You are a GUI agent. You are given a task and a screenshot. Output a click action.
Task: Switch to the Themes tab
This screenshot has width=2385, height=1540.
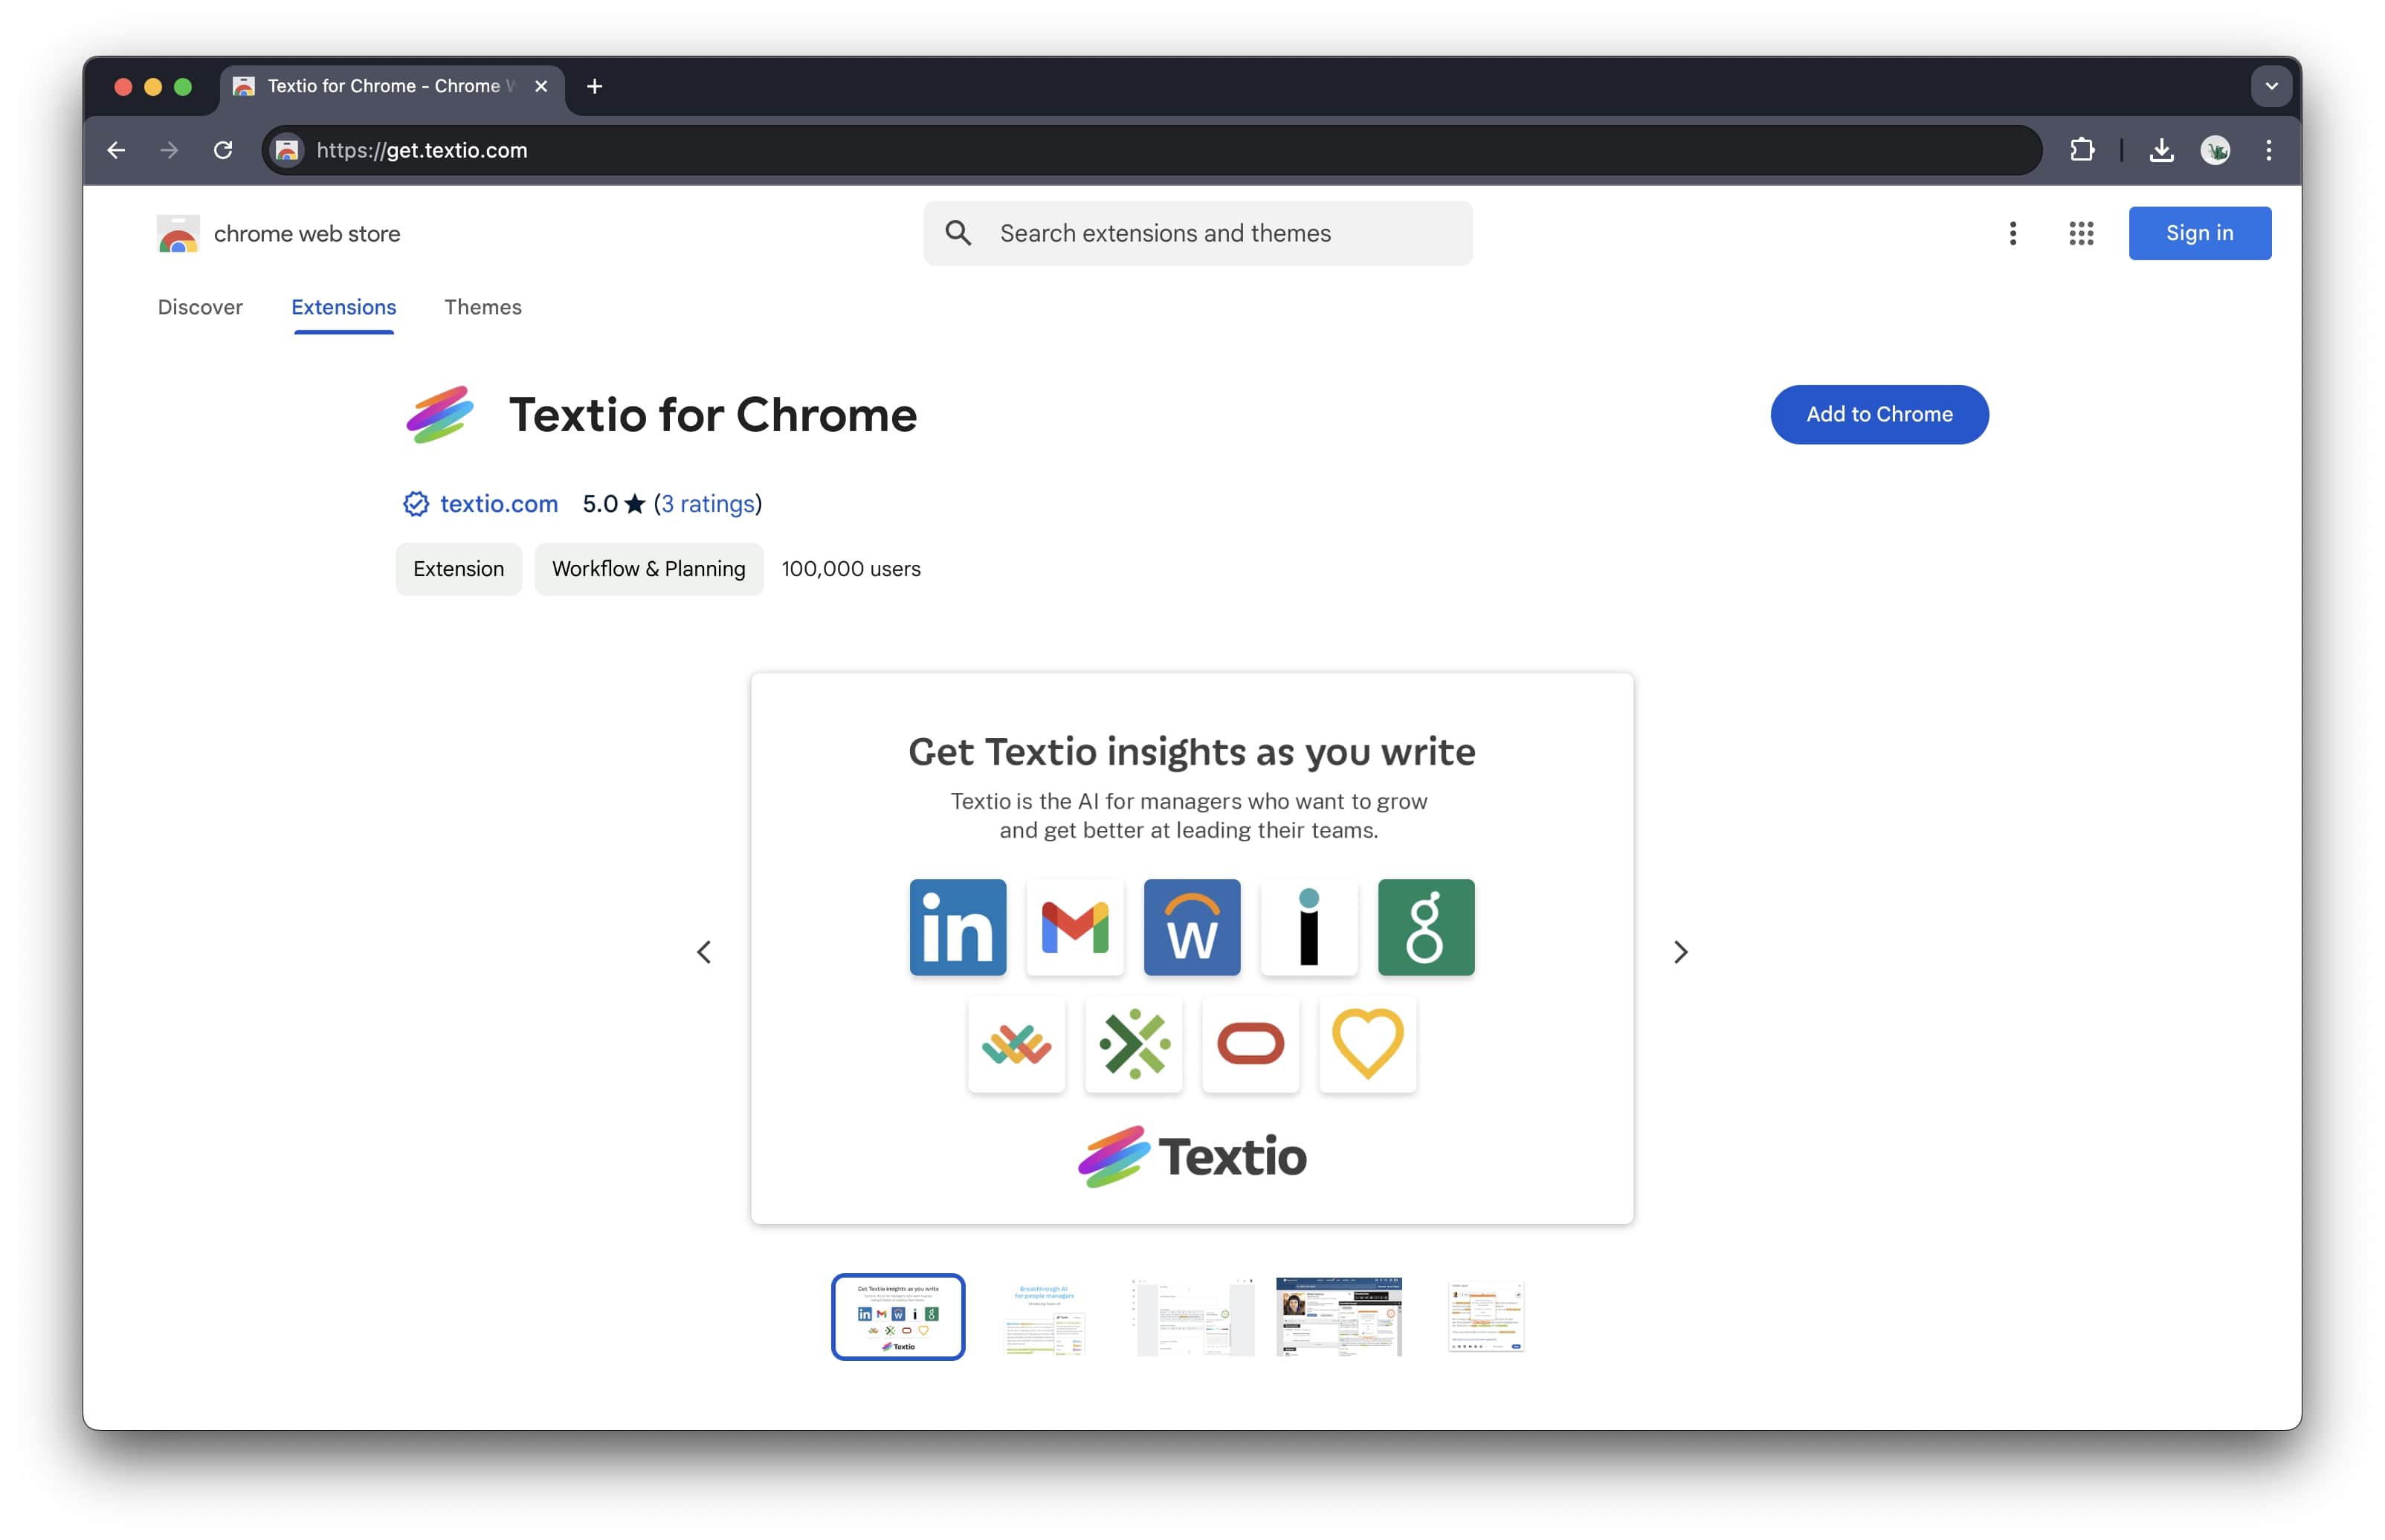point(483,307)
